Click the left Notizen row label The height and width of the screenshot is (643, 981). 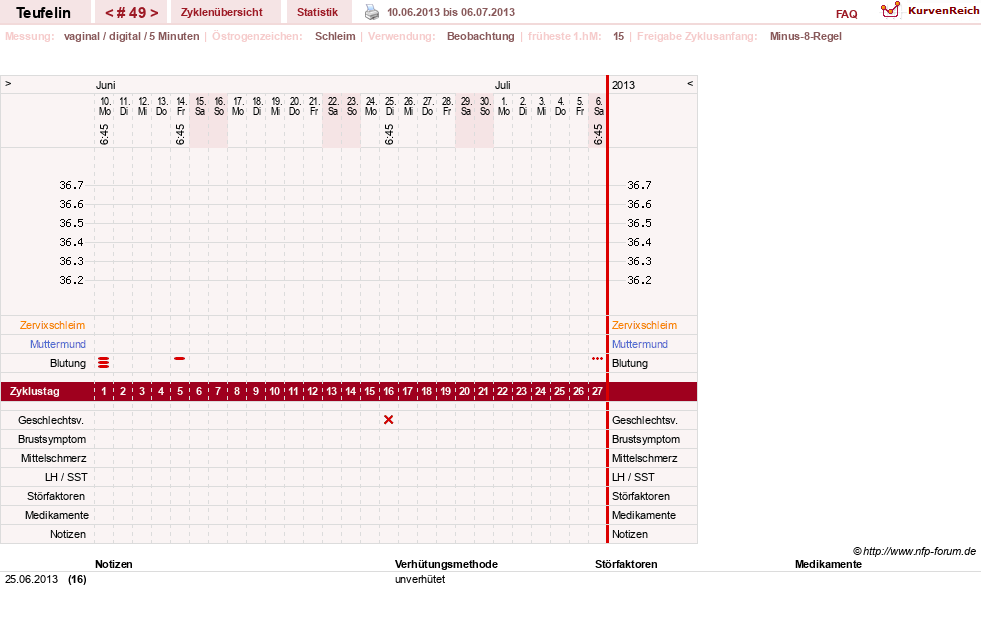(x=68, y=534)
